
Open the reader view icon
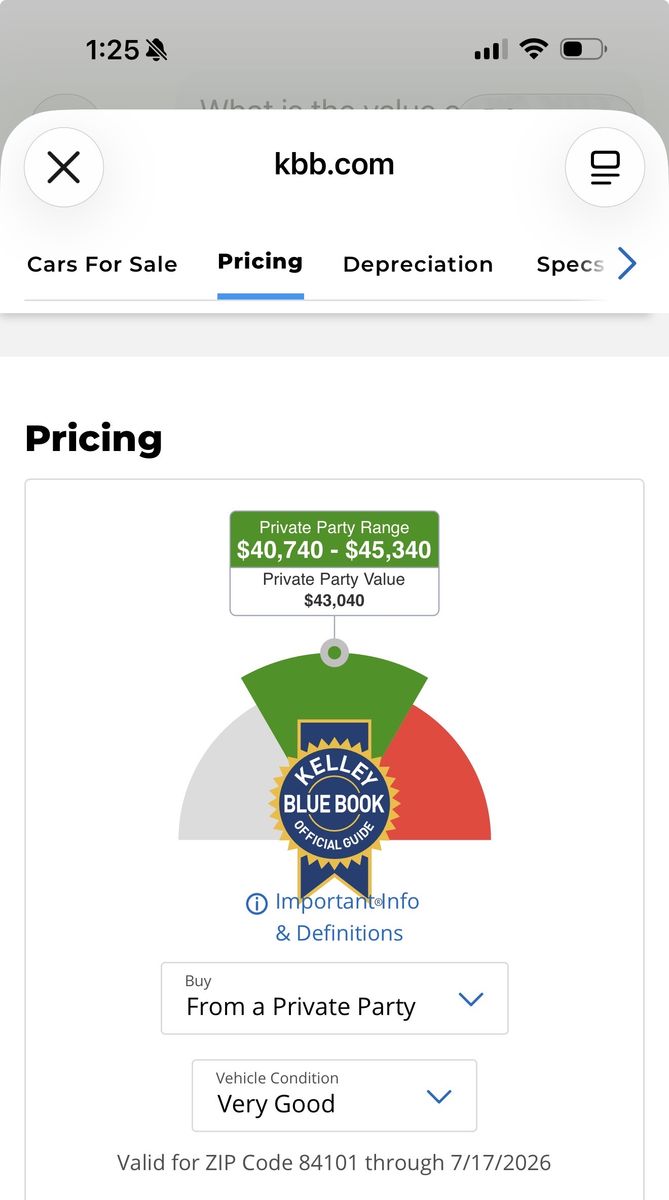pyautogui.click(x=605, y=167)
